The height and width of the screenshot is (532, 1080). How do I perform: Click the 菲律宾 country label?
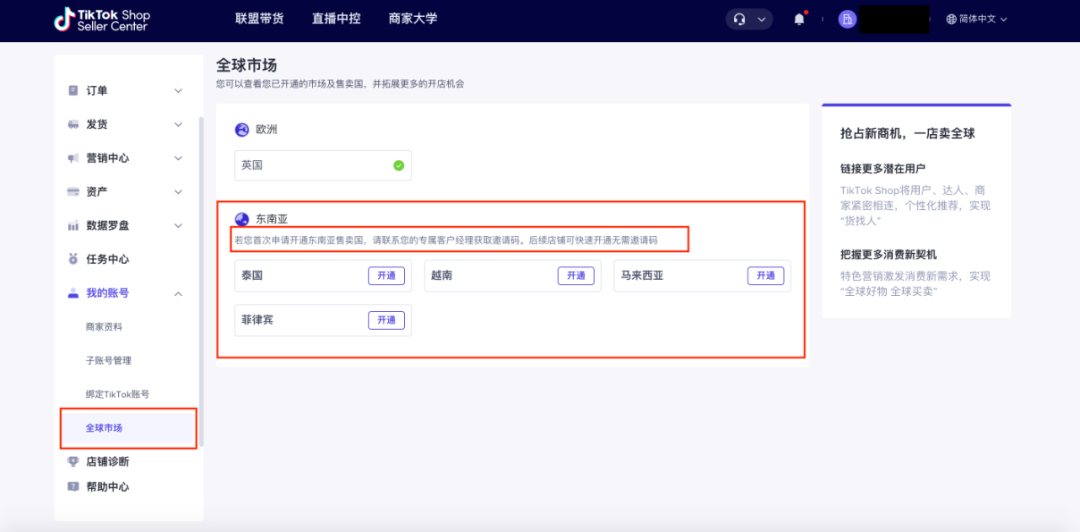(258, 320)
